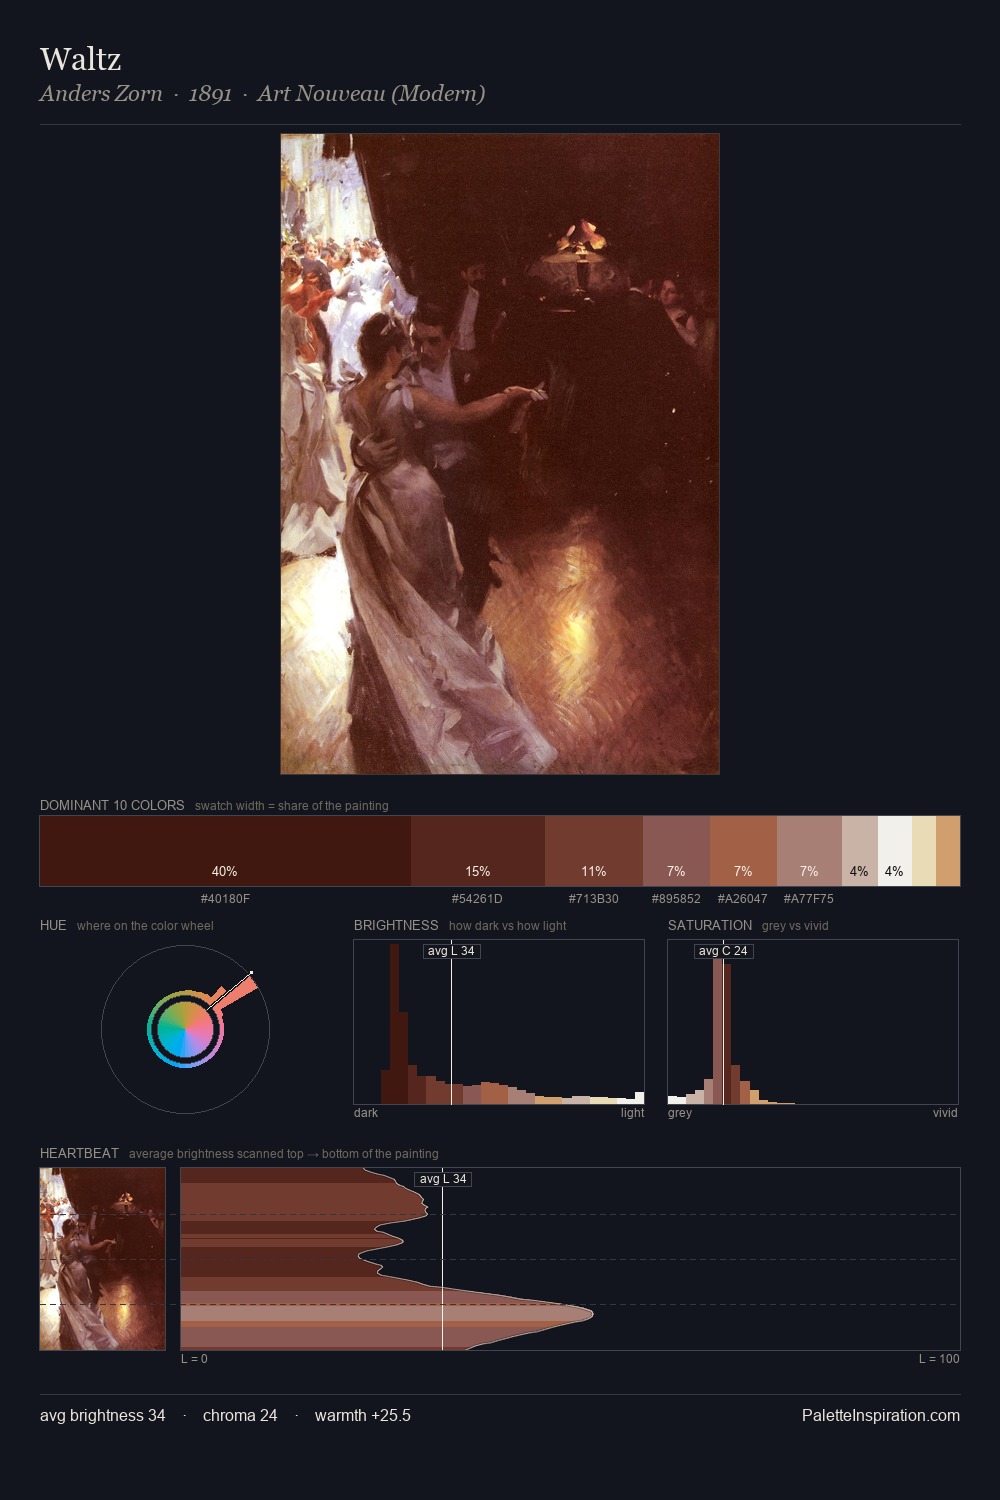Image resolution: width=1000 pixels, height=1500 pixels.
Task: Select the 4% off-white swatch
Action: click(895, 851)
